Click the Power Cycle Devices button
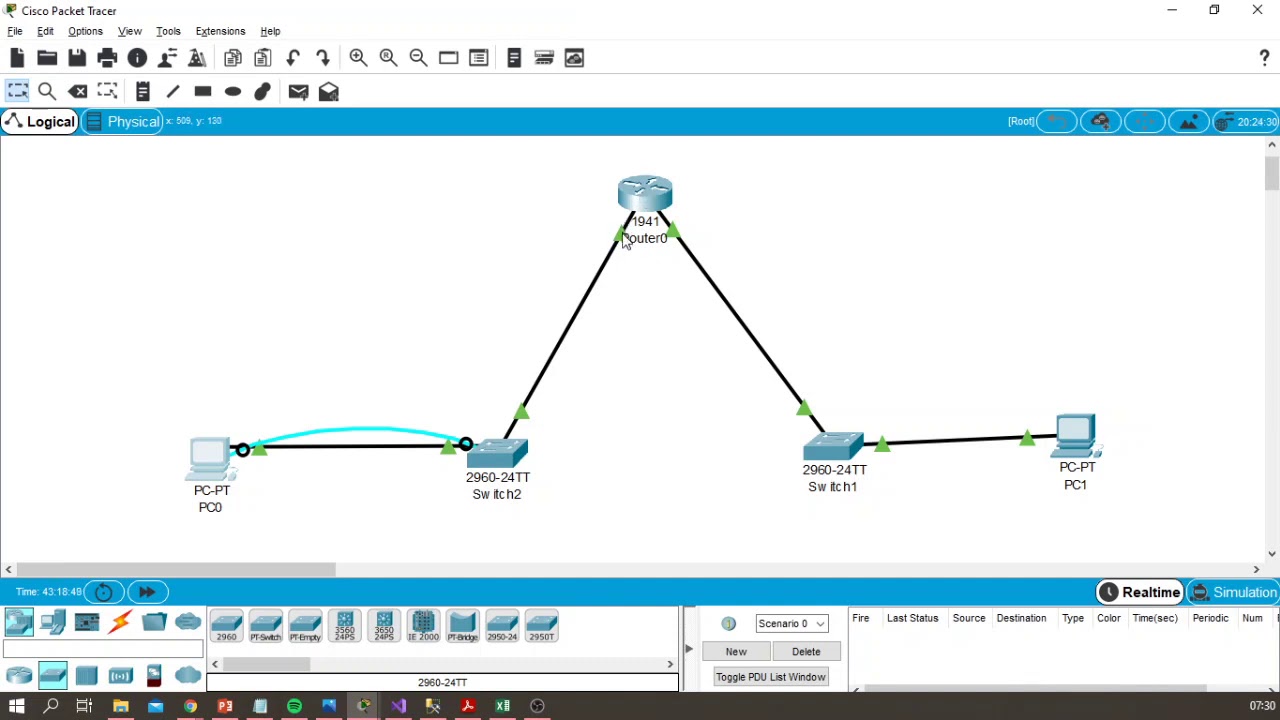 [104, 592]
